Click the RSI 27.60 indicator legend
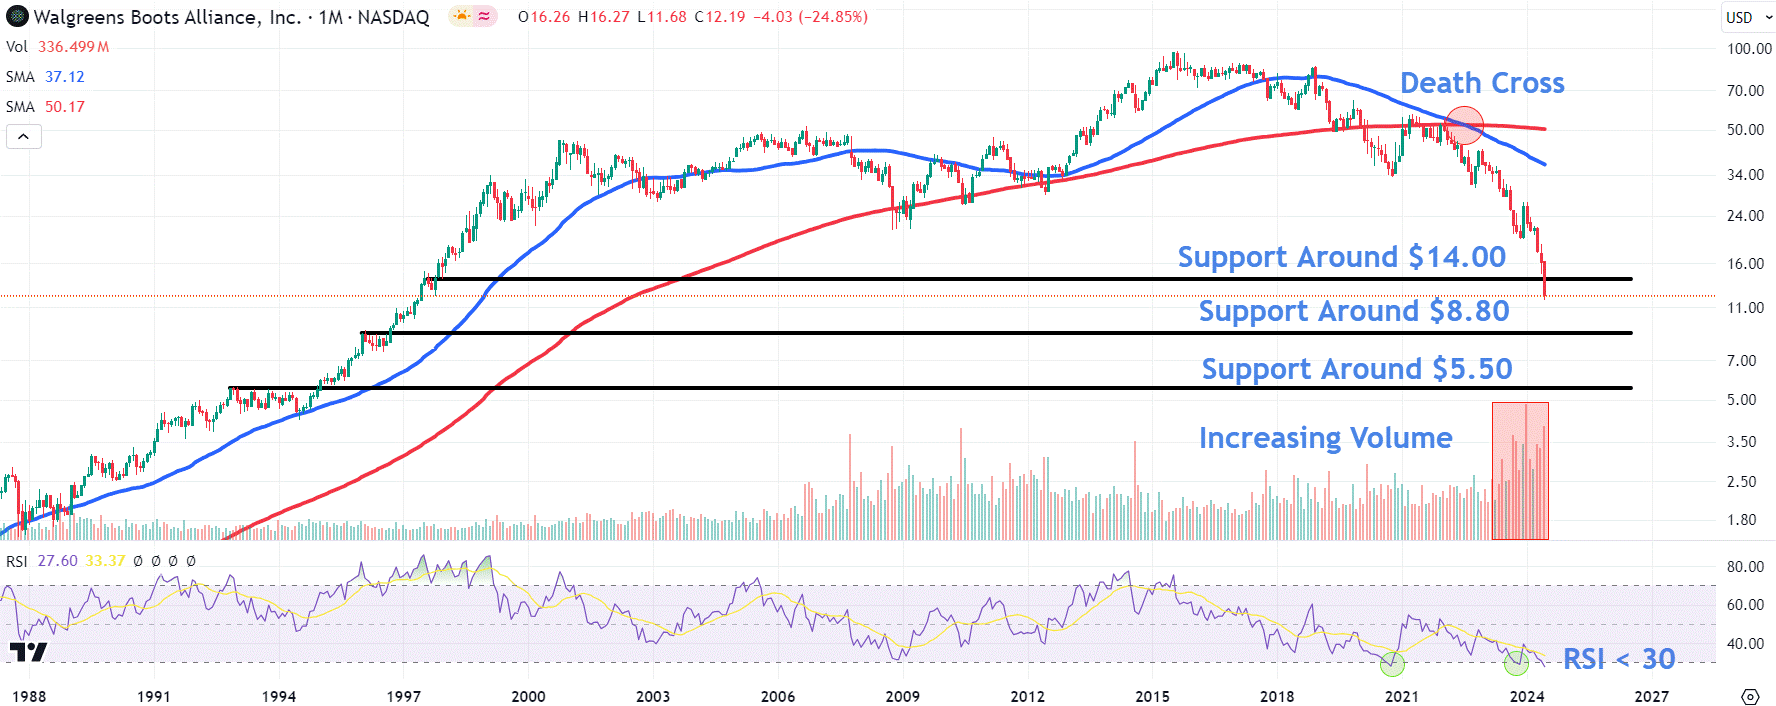The width and height of the screenshot is (1776, 706). 42,561
